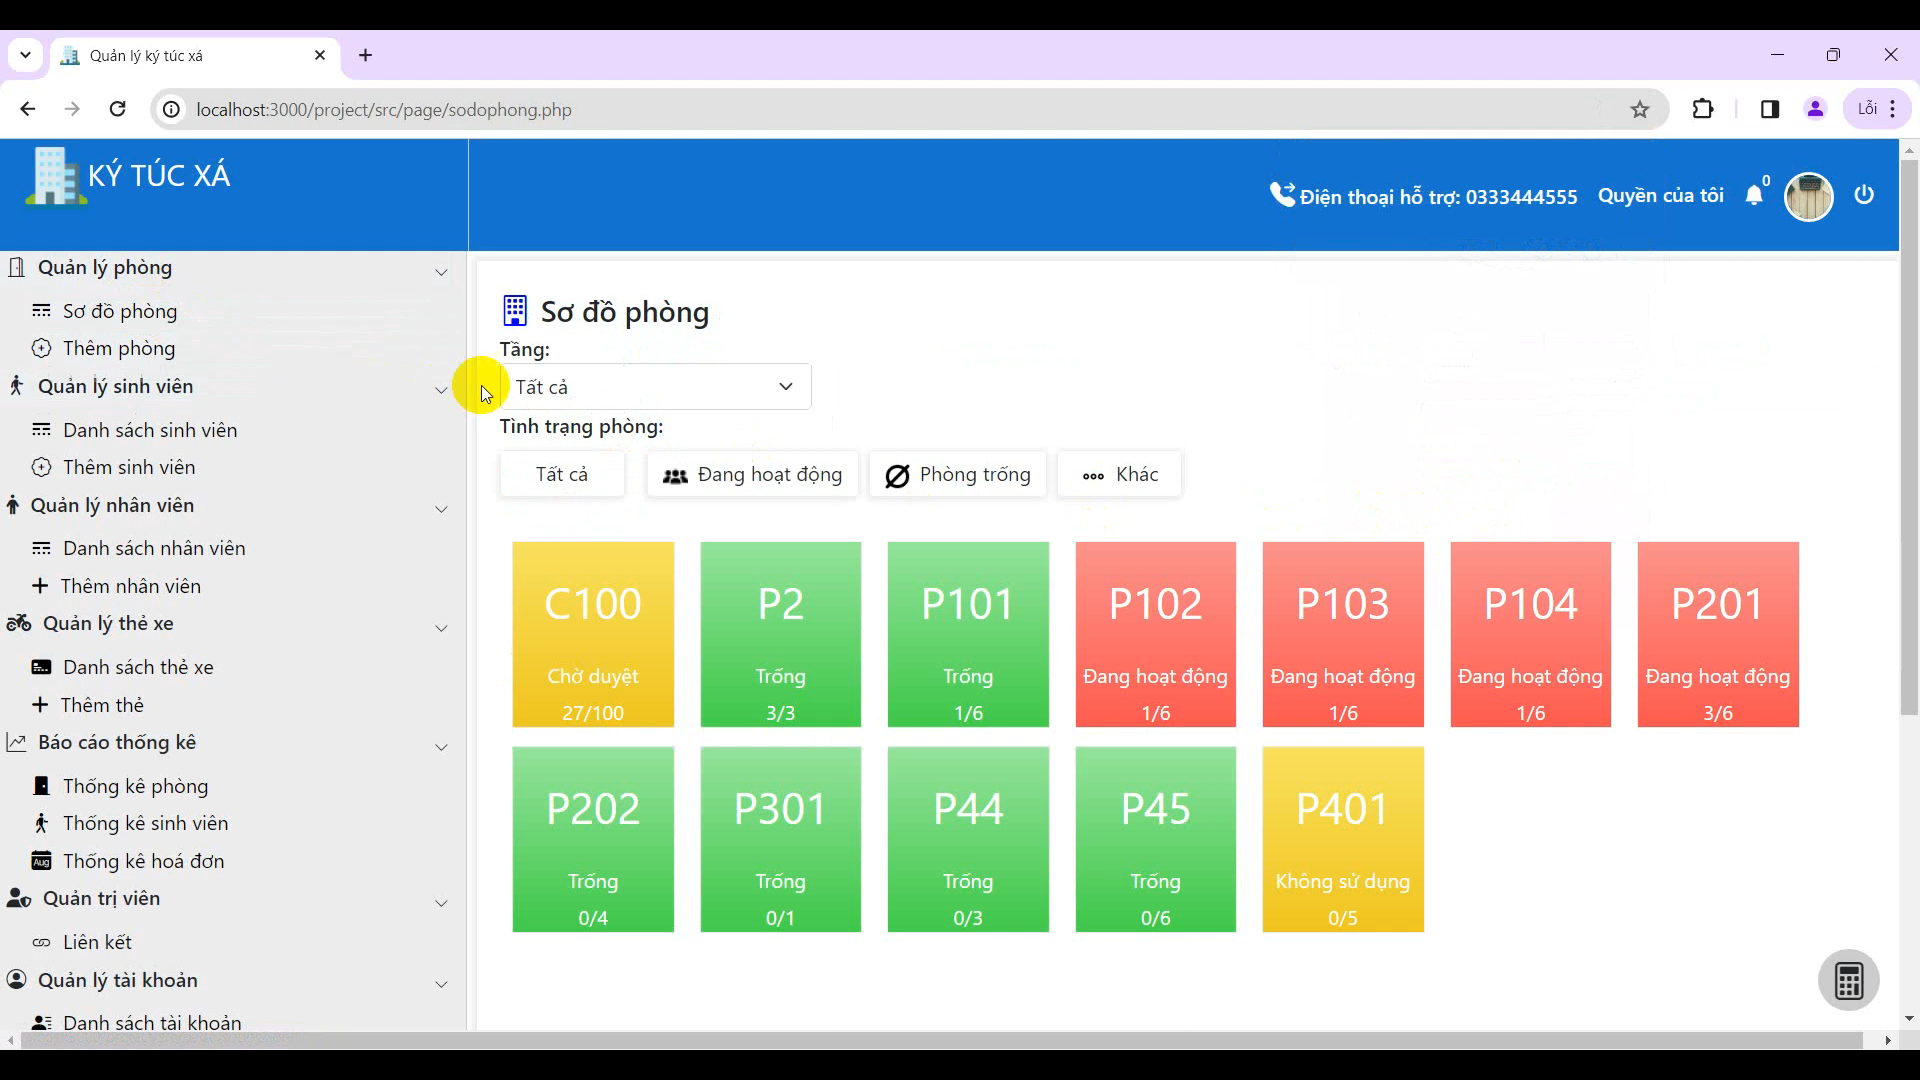
Task: Open Danh sách sinh viên
Action: tap(150, 430)
